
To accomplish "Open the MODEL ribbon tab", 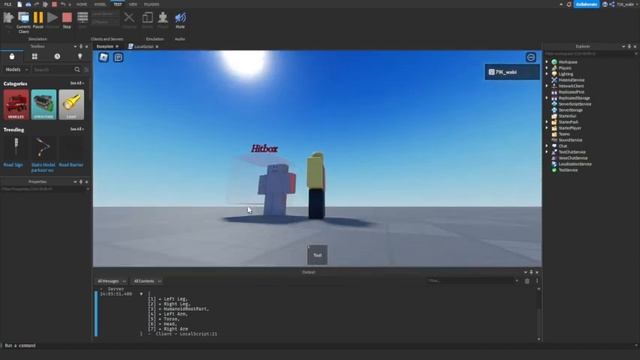I will coord(100,4).
